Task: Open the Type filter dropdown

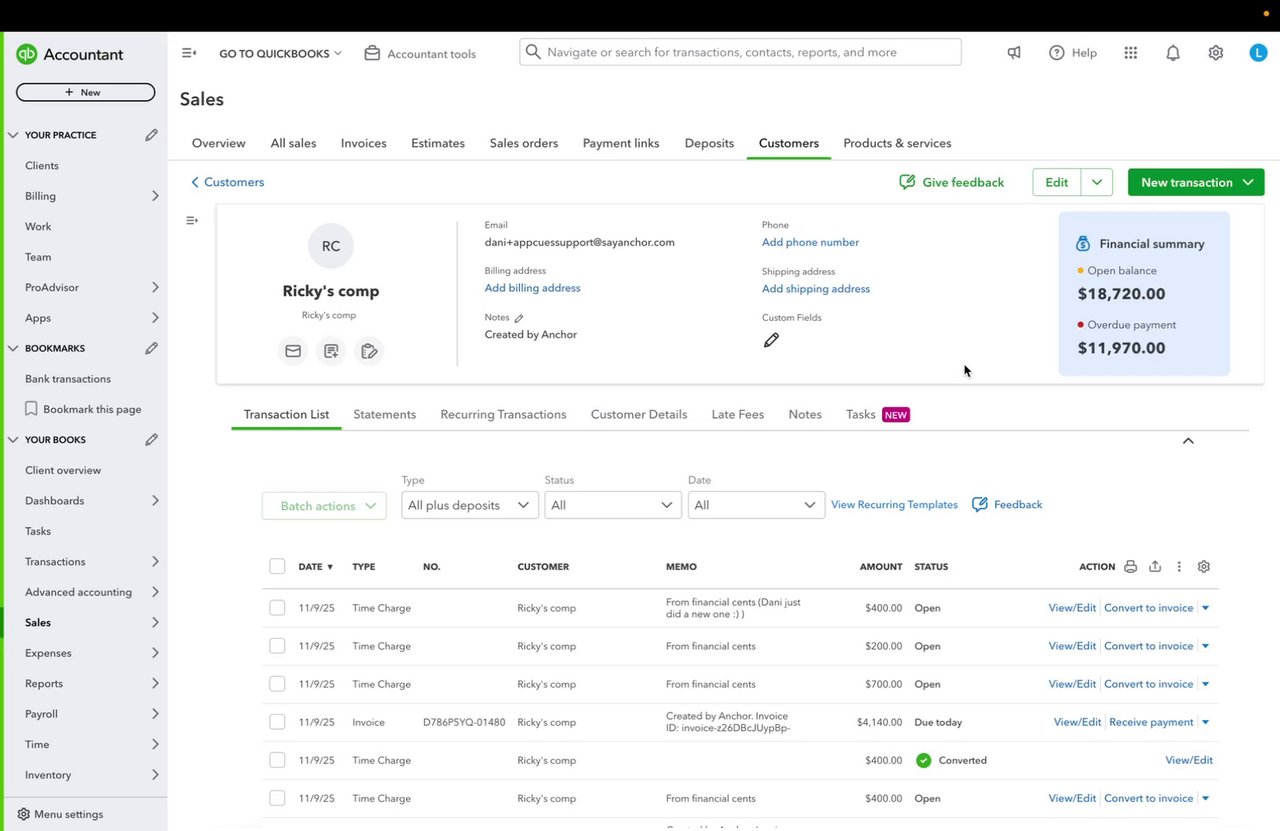Action: [x=469, y=505]
